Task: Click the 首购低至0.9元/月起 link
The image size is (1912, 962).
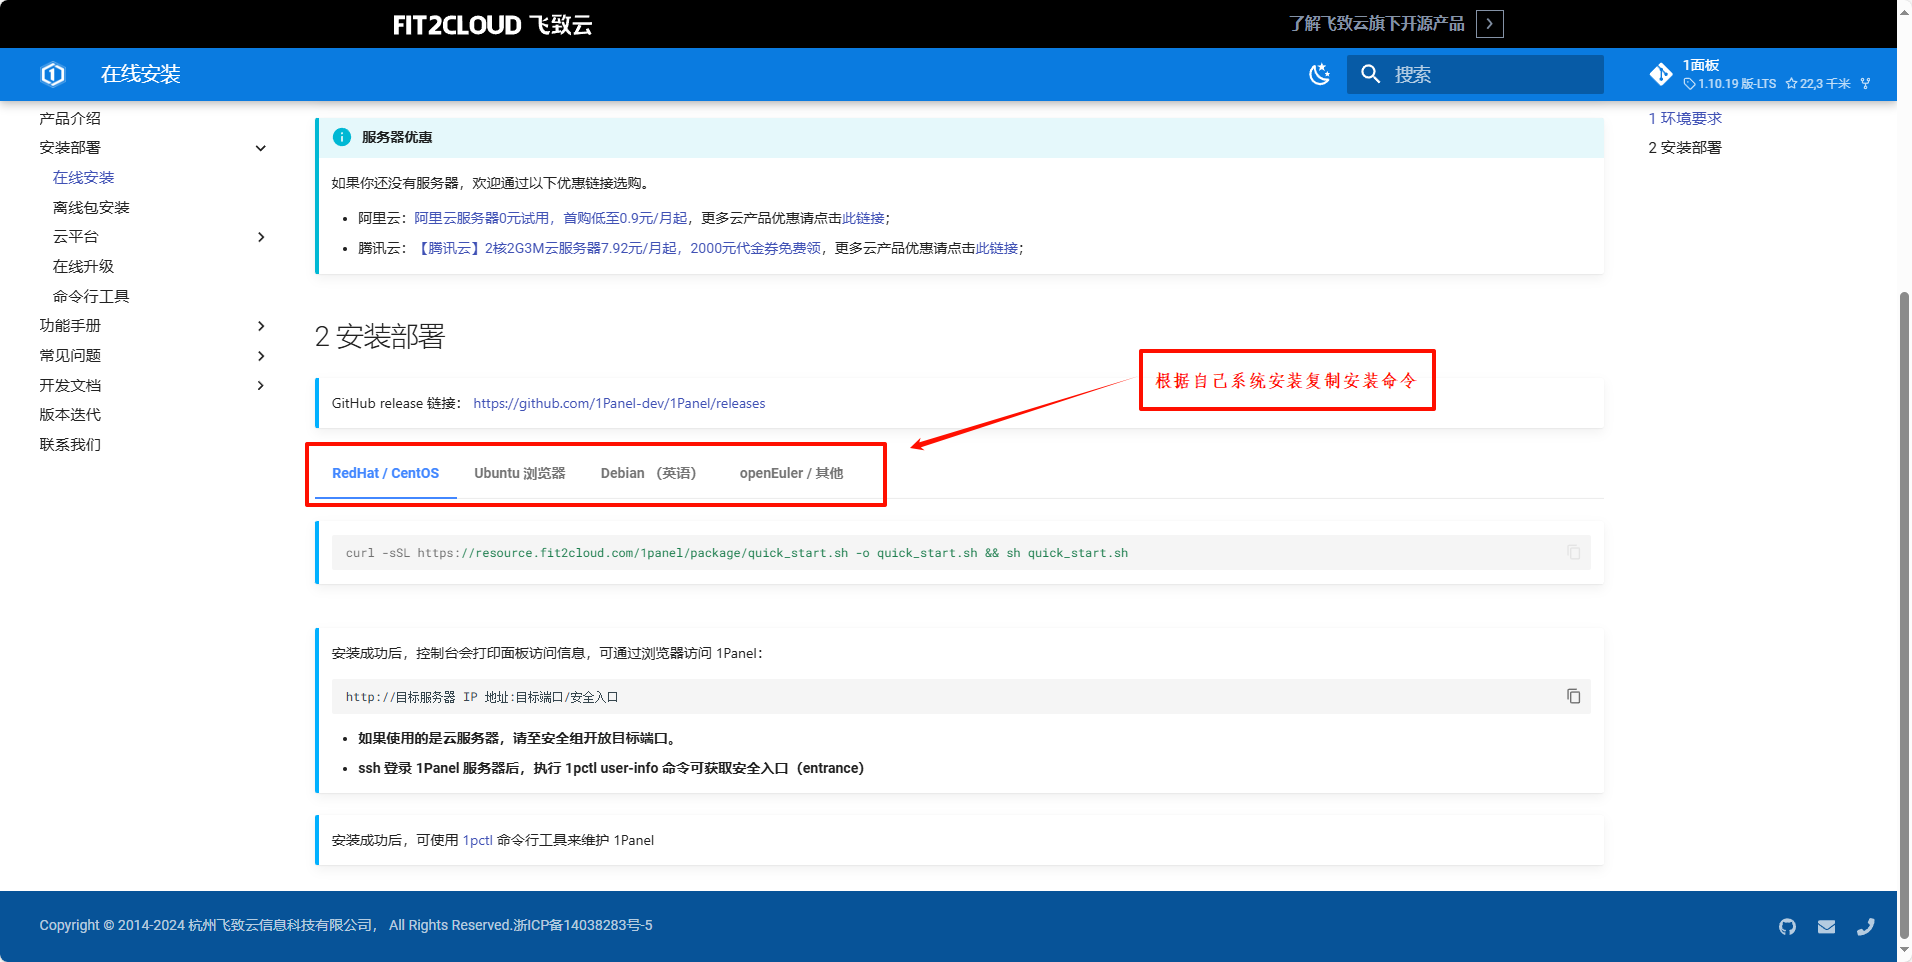Action: coord(625,218)
